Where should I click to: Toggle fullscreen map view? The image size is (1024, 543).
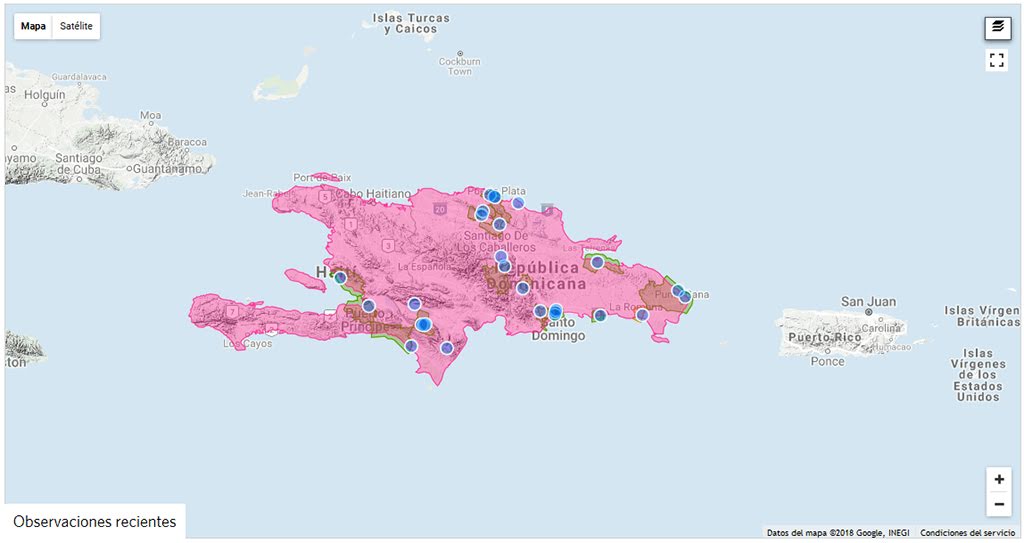(997, 61)
